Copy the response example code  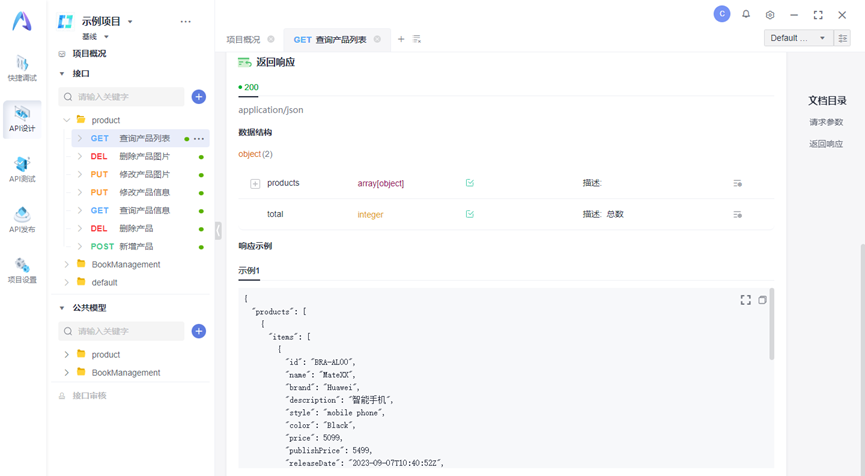pos(762,300)
